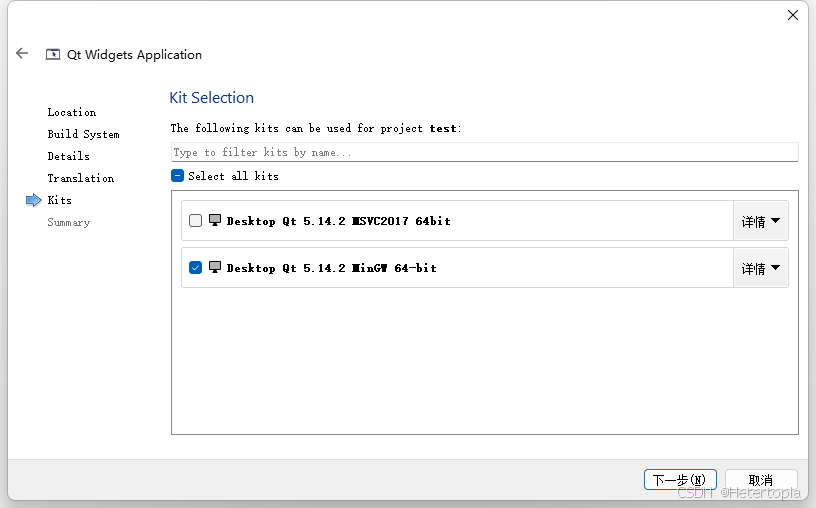The height and width of the screenshot is (508, 816).
Task: Click the 下一步(N) next button
Action: tap(680, 479)
